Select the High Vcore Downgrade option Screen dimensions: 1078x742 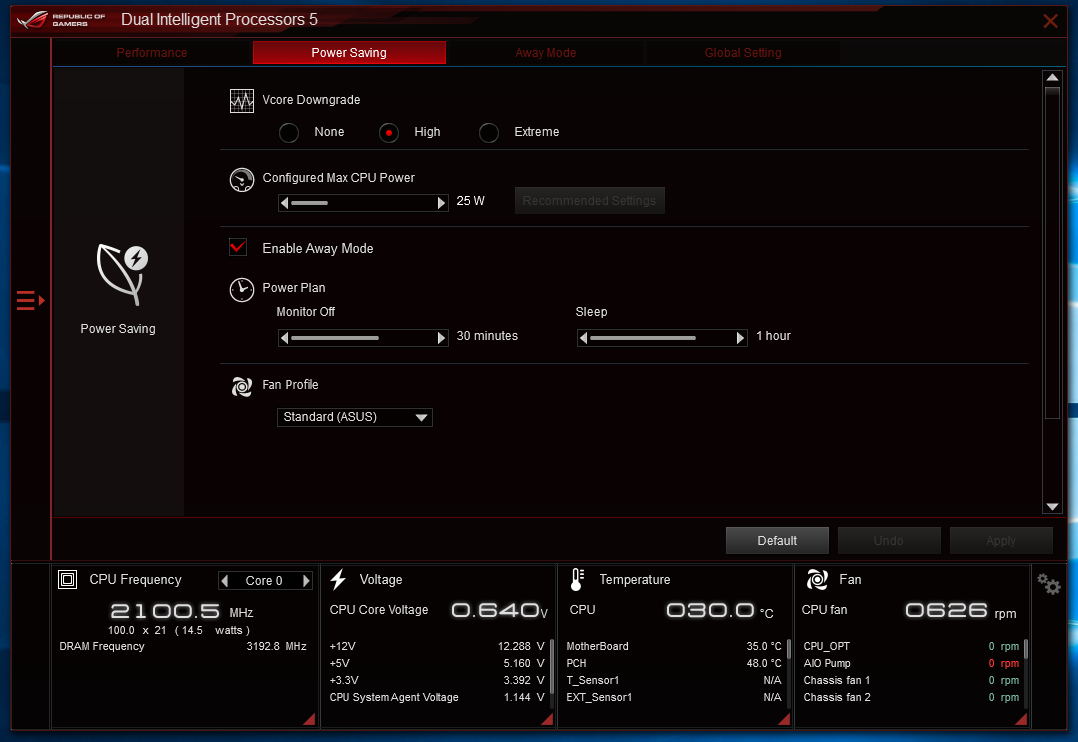click(x=389, y=132)
